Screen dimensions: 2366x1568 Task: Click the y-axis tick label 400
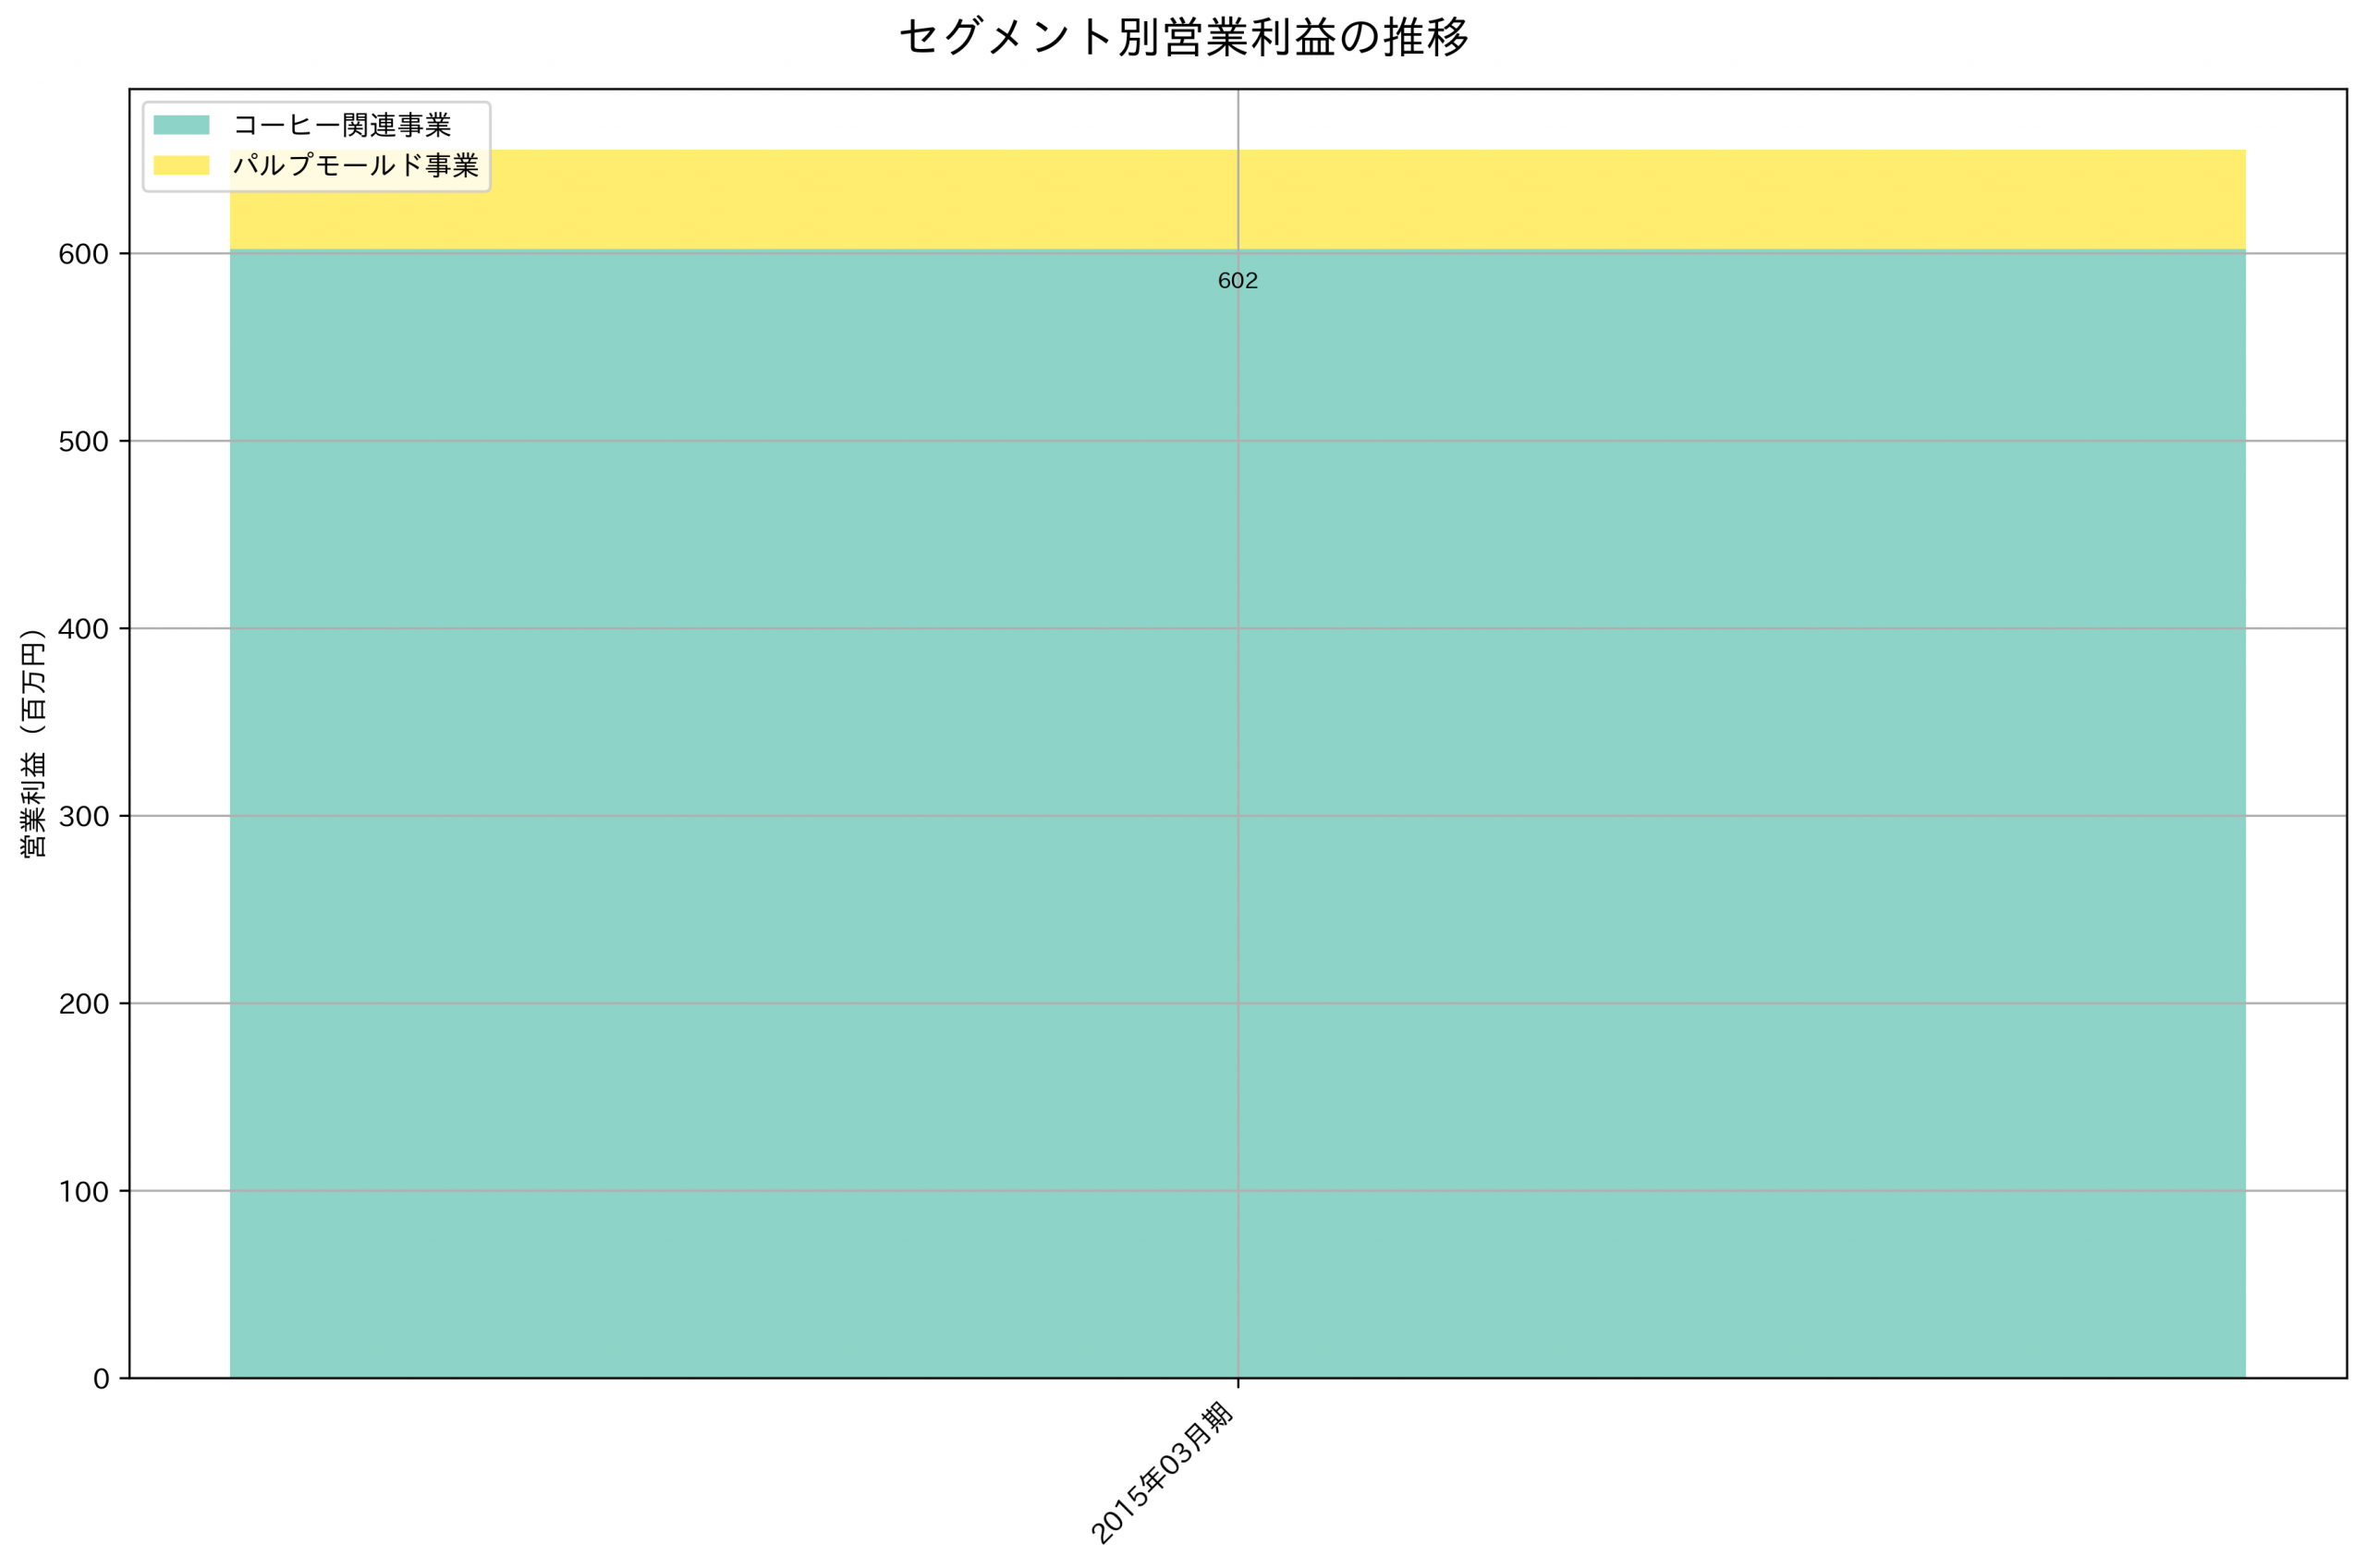pos(83,629)
